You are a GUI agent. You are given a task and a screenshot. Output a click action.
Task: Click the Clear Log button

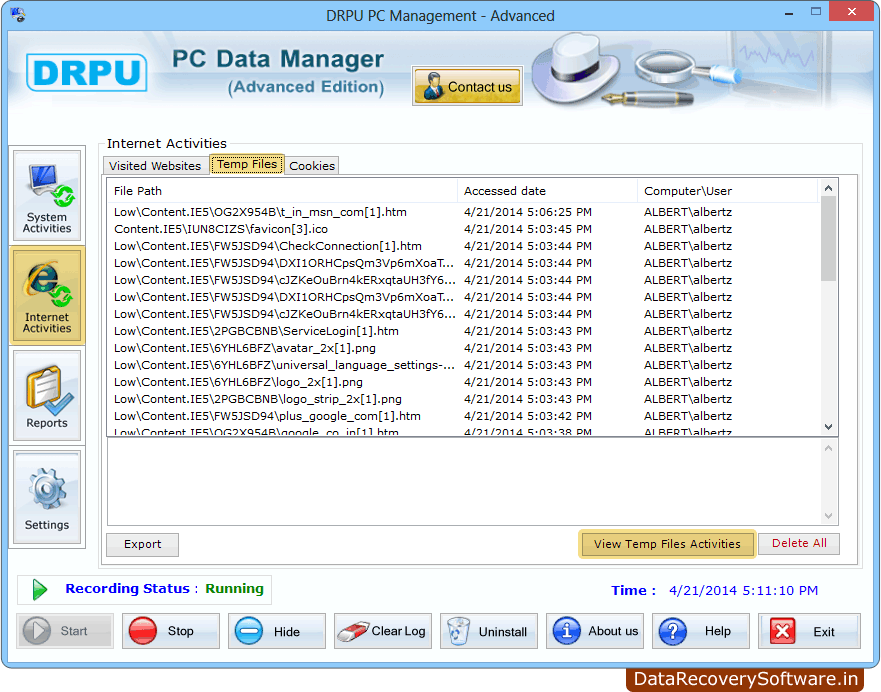coord(383,631)
